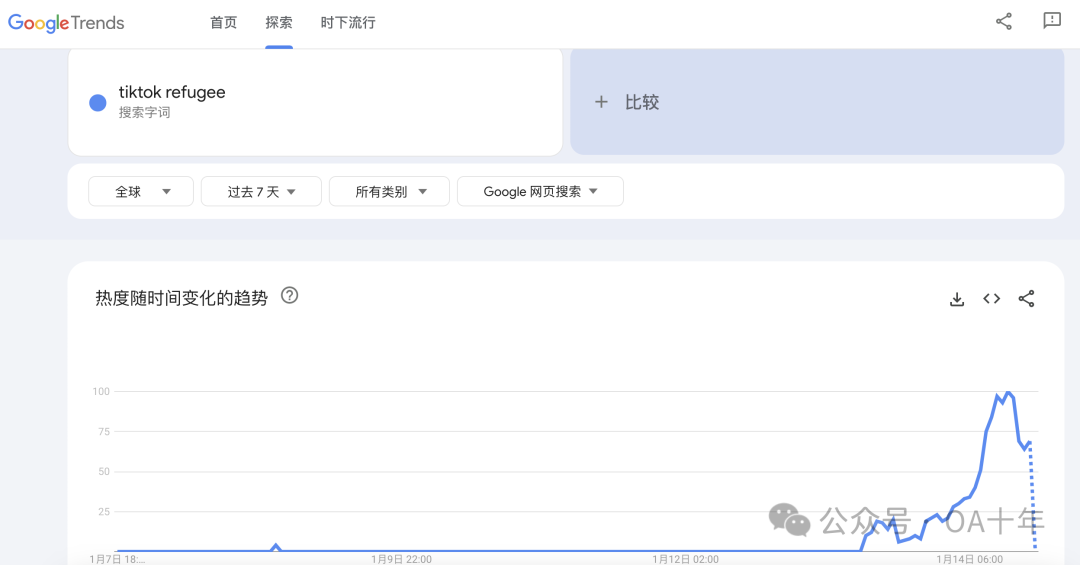Viewport: 1080px width, 565px height.
Task: Click the 搜索字词 label under the term
Action: (x=144, y=112)
